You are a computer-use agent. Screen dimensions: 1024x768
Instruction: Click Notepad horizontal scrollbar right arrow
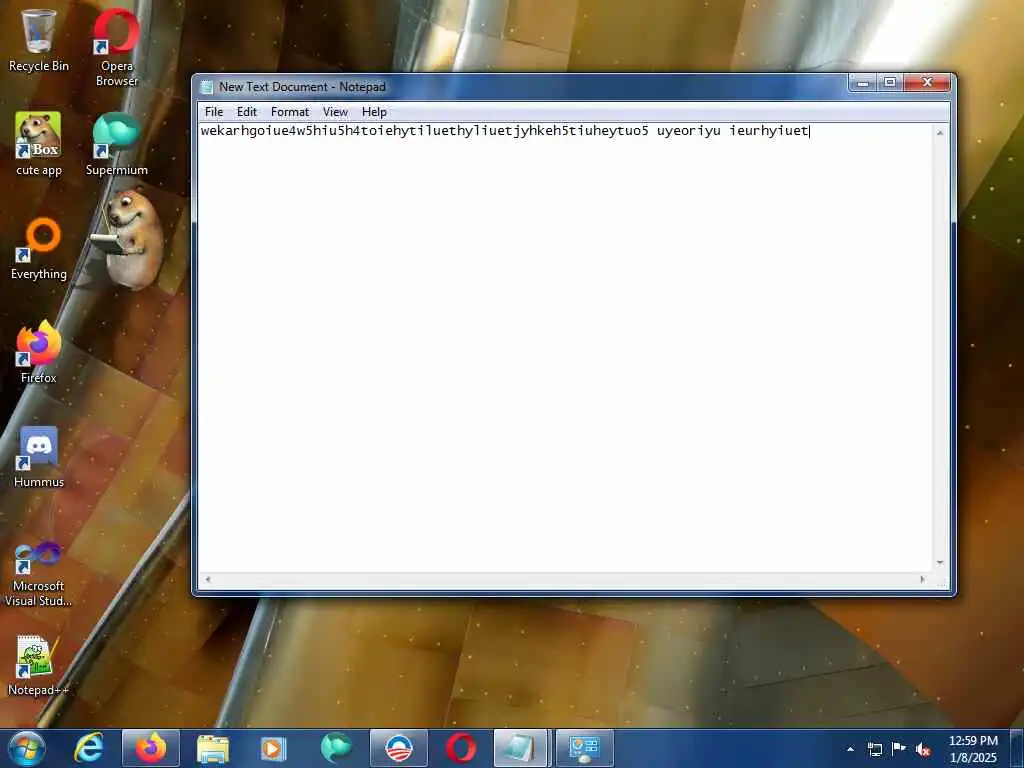click(922, 579)
